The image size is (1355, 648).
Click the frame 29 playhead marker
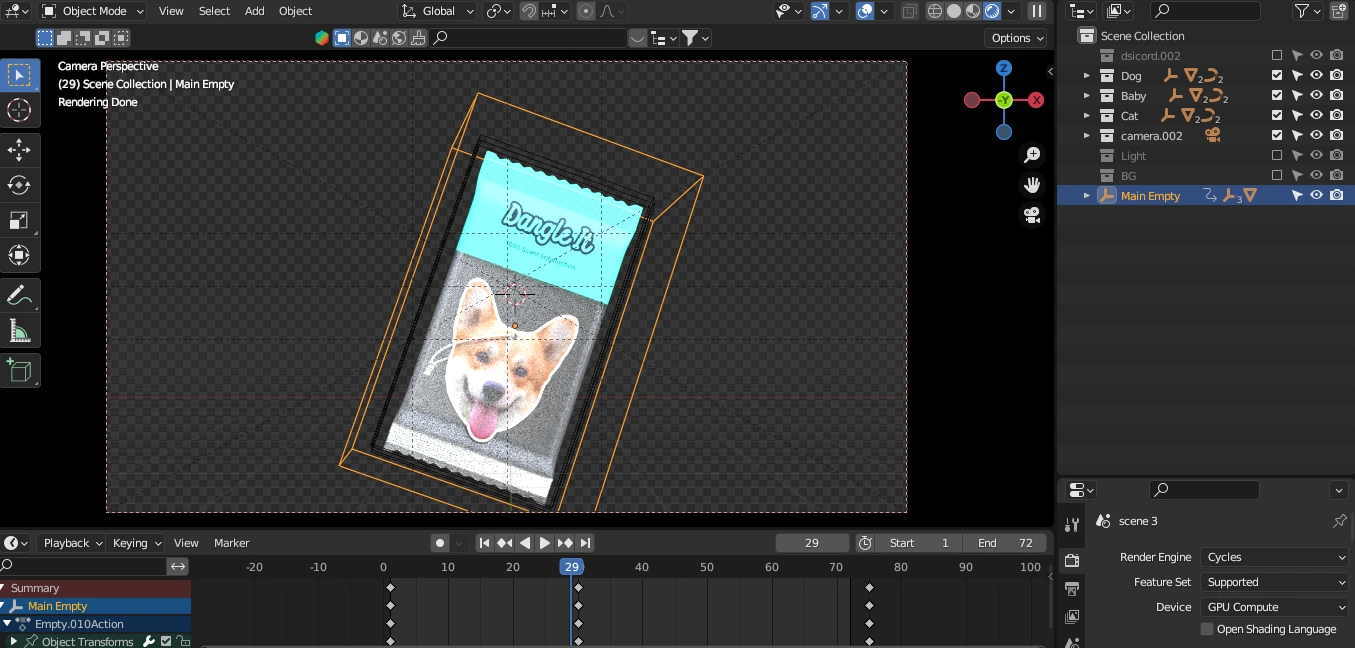click(571, 567)
